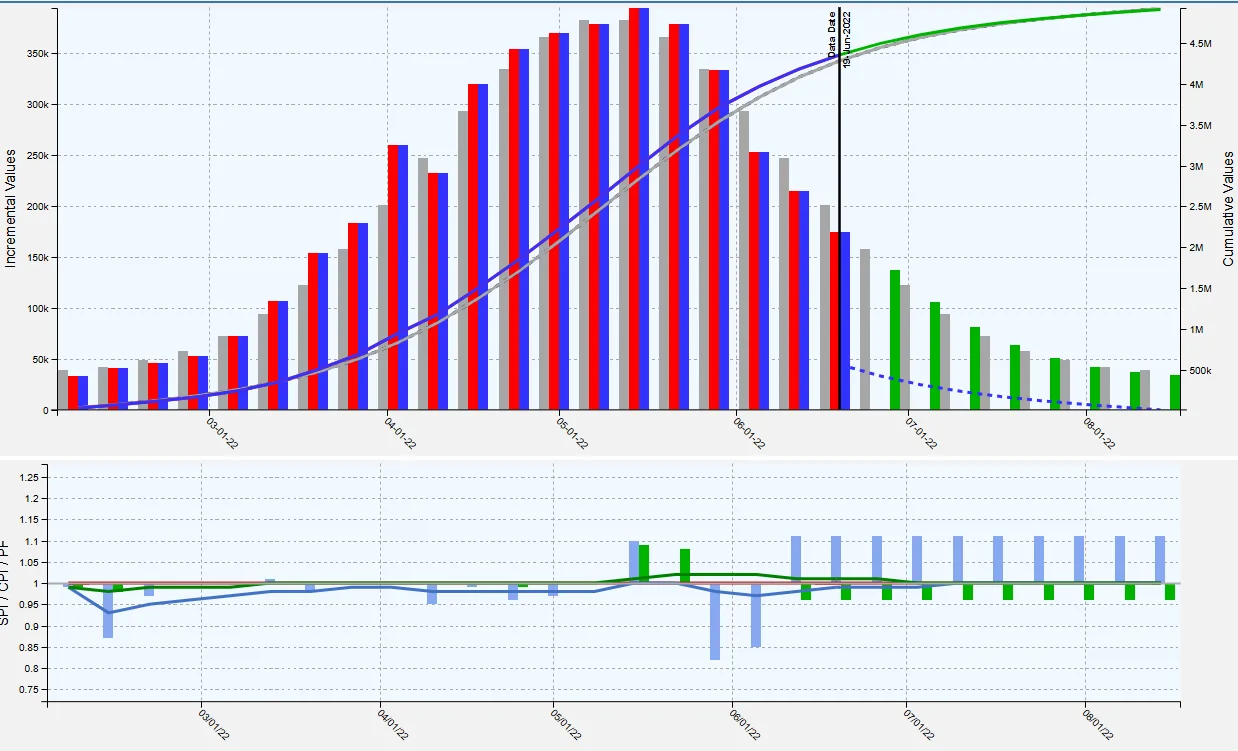Click the 06/01/22 date on lower chart
1238x751 pixels.
(x=746, y=727)
